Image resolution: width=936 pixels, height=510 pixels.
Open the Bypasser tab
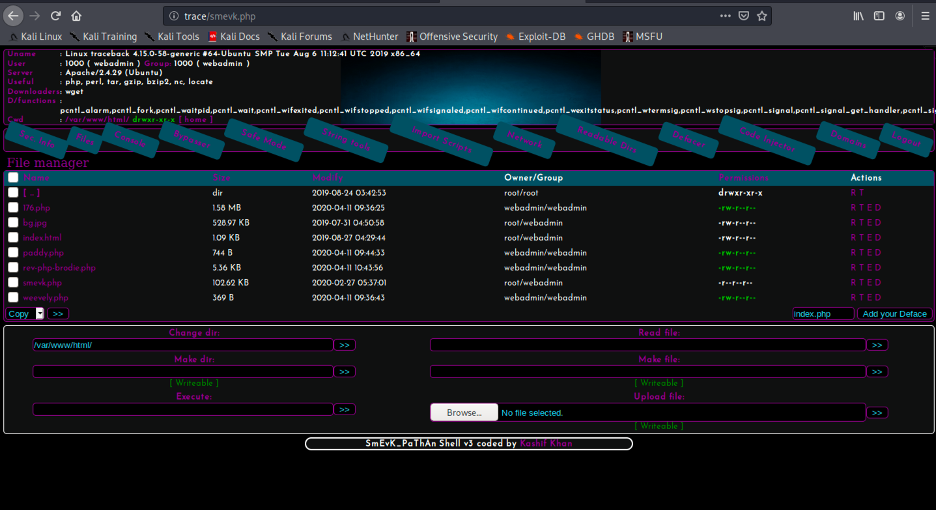tap(192, 140)
